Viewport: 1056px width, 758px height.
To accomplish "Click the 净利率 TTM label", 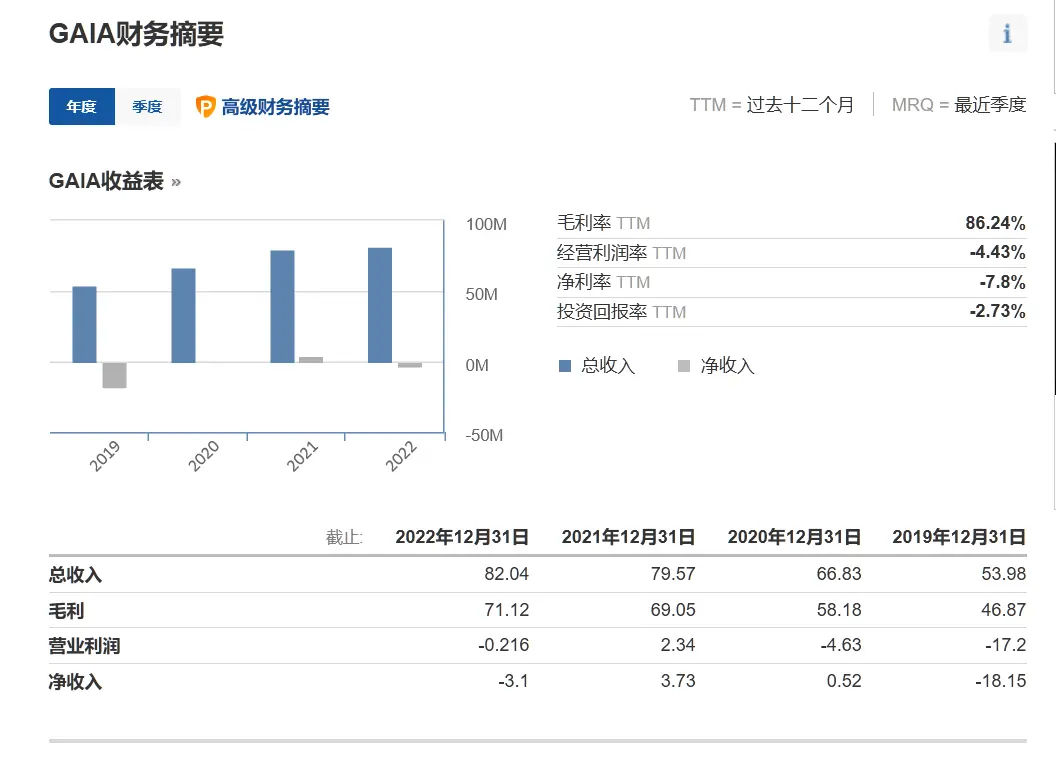I will [x=603, y=282].
